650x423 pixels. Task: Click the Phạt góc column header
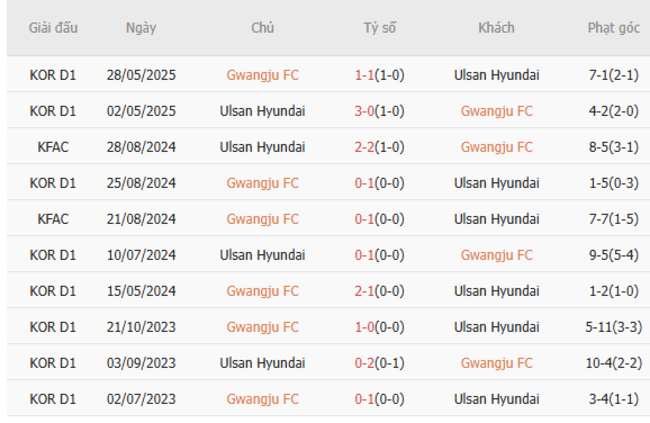click(613, 28)
